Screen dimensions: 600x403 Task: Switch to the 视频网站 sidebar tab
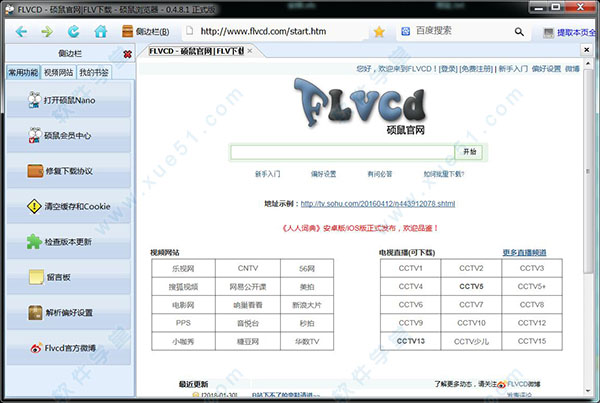click(x=59, y=72)
